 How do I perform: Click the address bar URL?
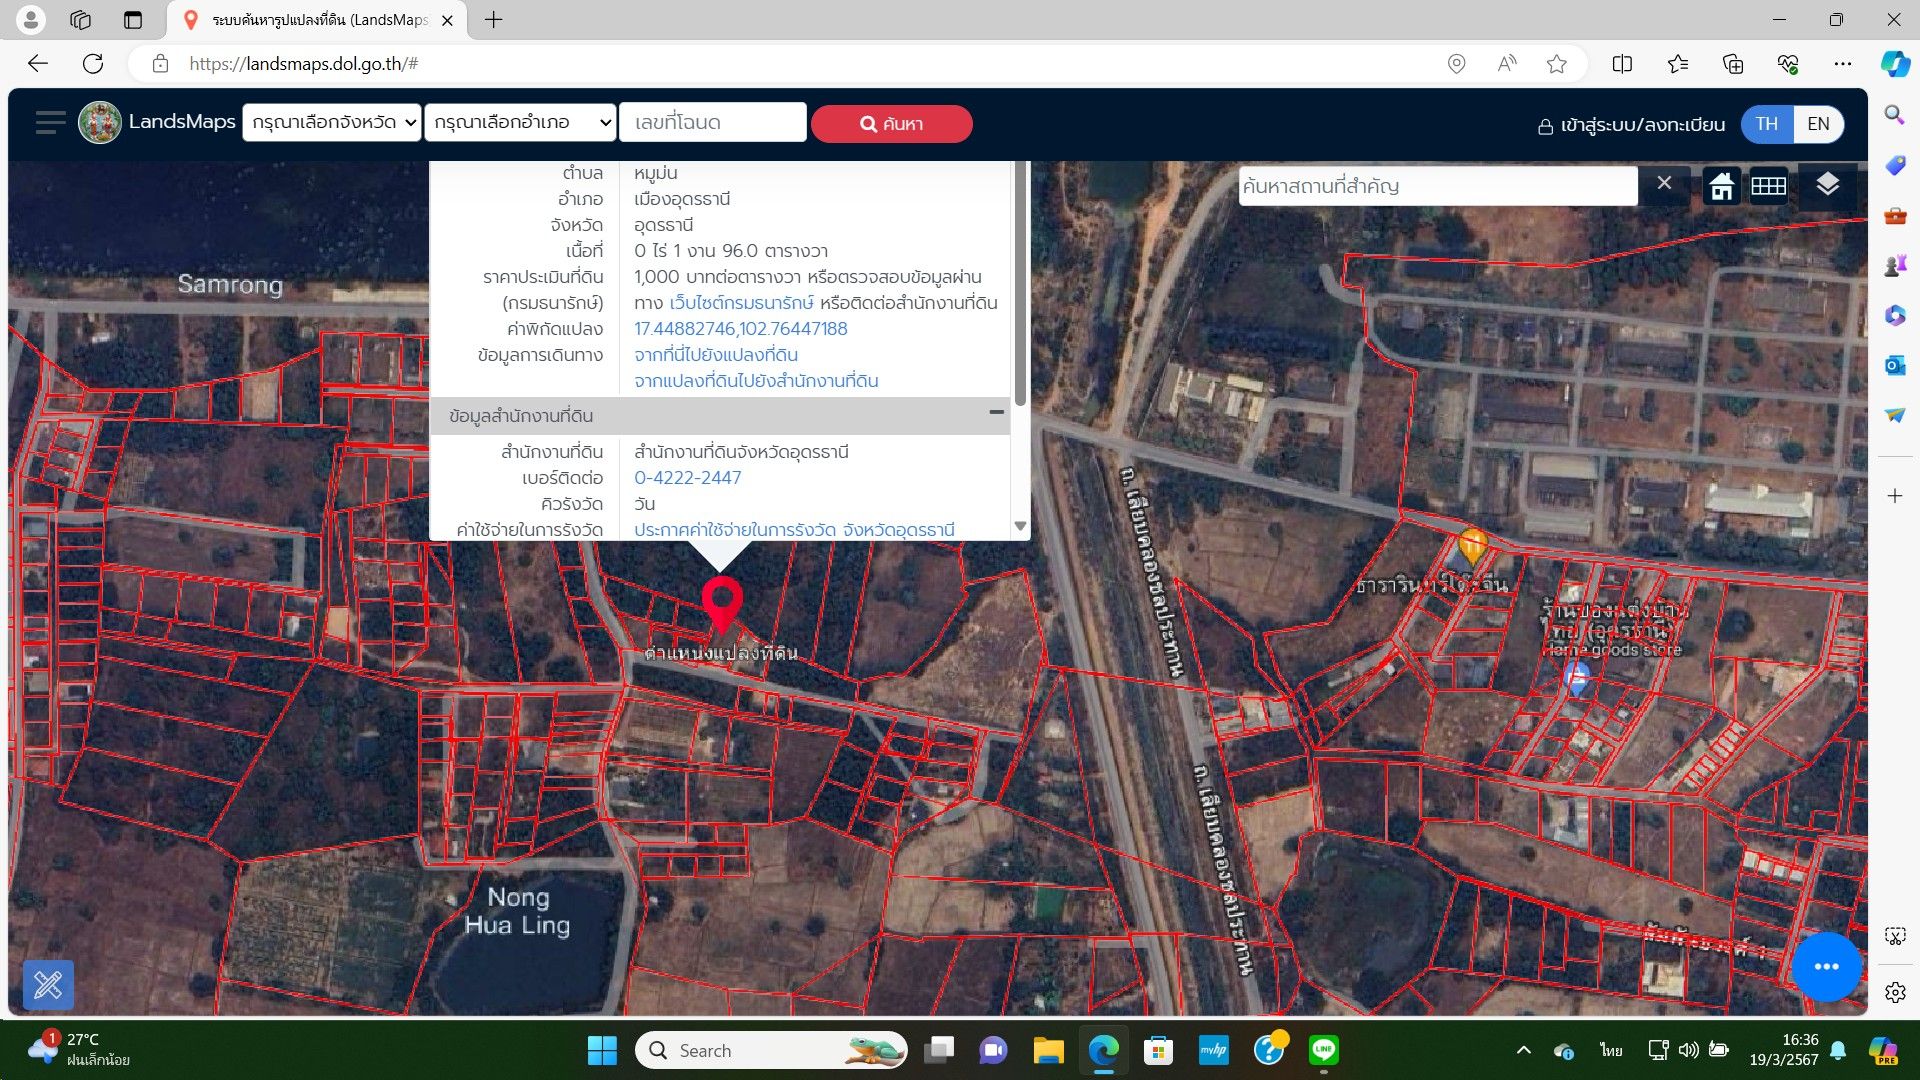click(304, 64)
